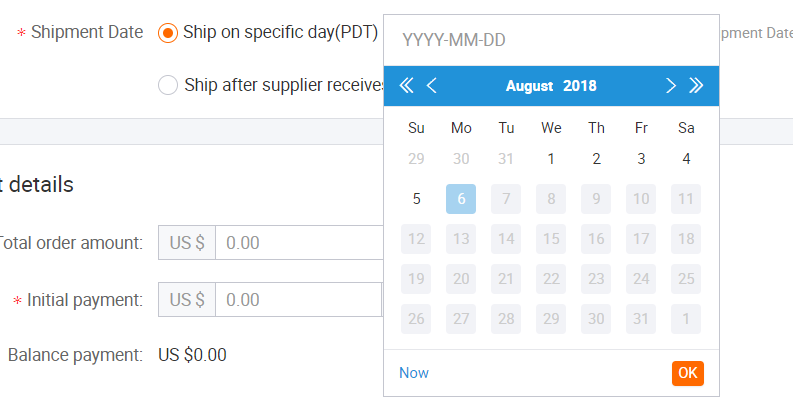This screenshot has height=398, width=793.
Task: Go to previous month arrow
Action: (431, 85)
